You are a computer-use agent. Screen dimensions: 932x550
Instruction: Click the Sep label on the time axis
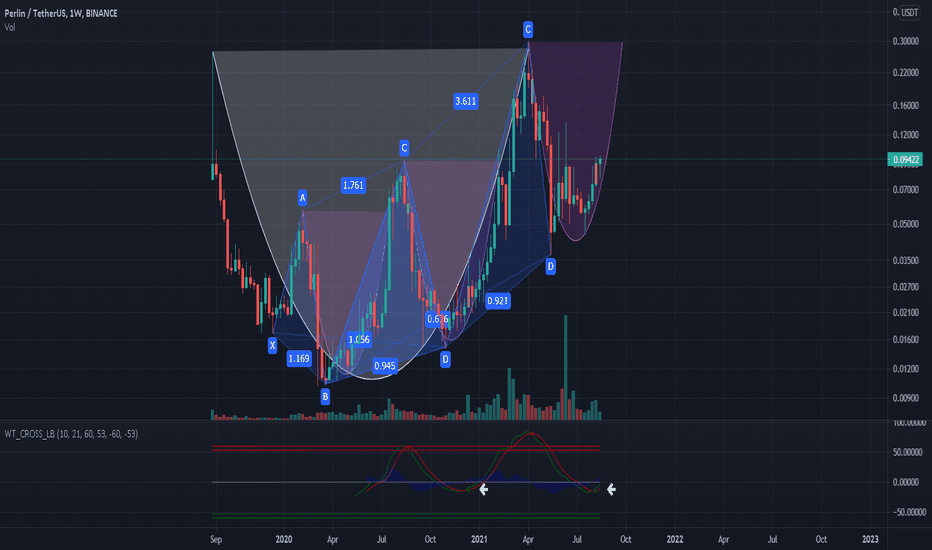216,539
